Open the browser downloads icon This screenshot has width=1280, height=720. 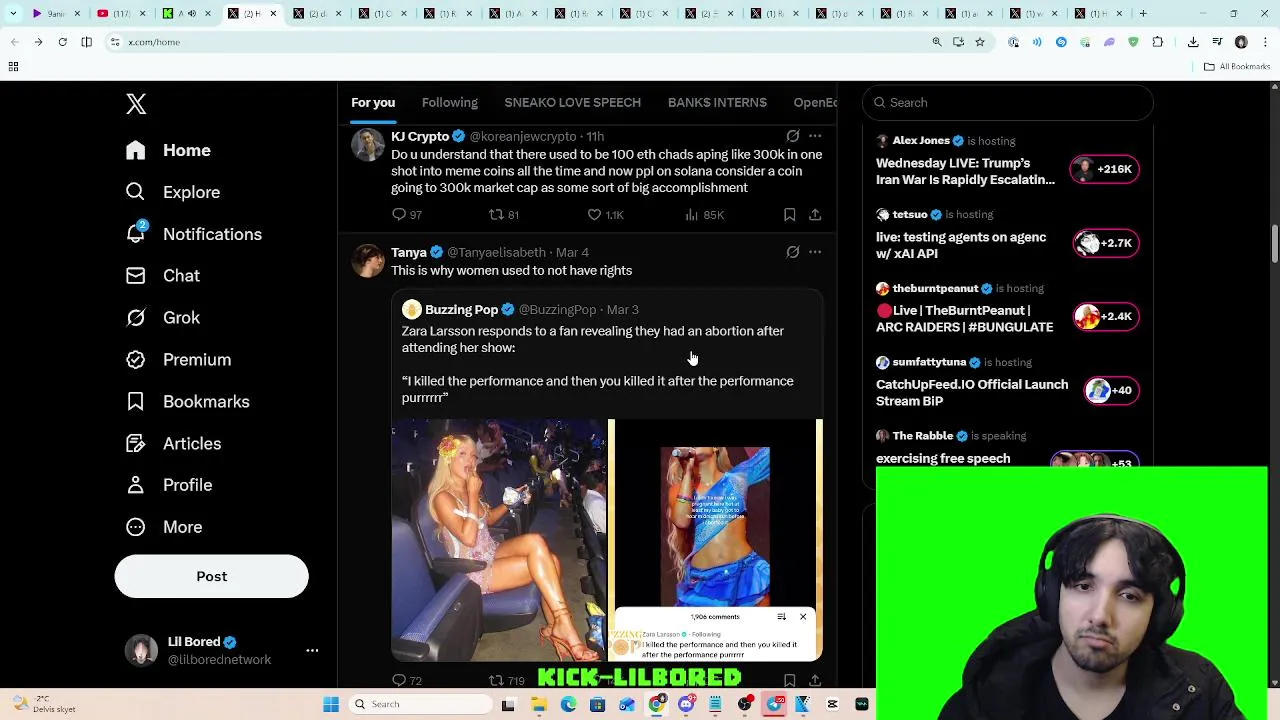[x=1193, y=42]
